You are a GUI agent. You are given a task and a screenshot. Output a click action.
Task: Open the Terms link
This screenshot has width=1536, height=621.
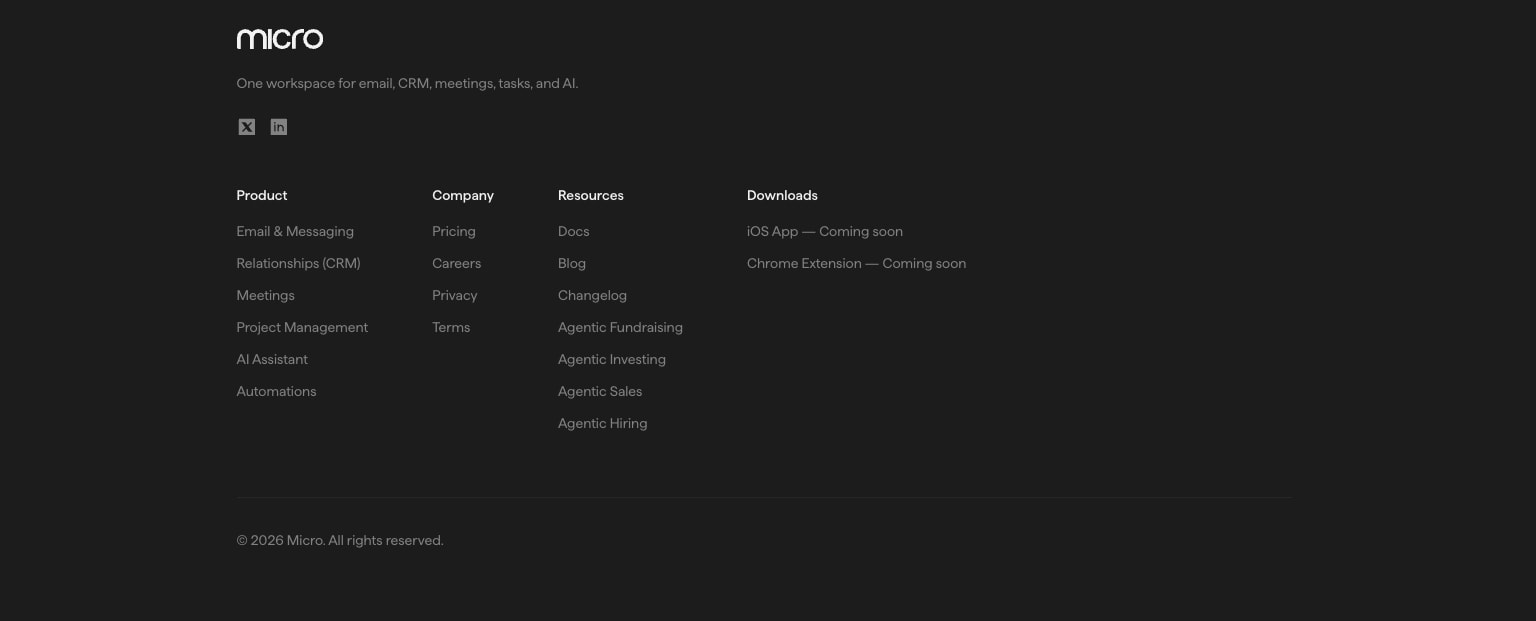point(451,327)
